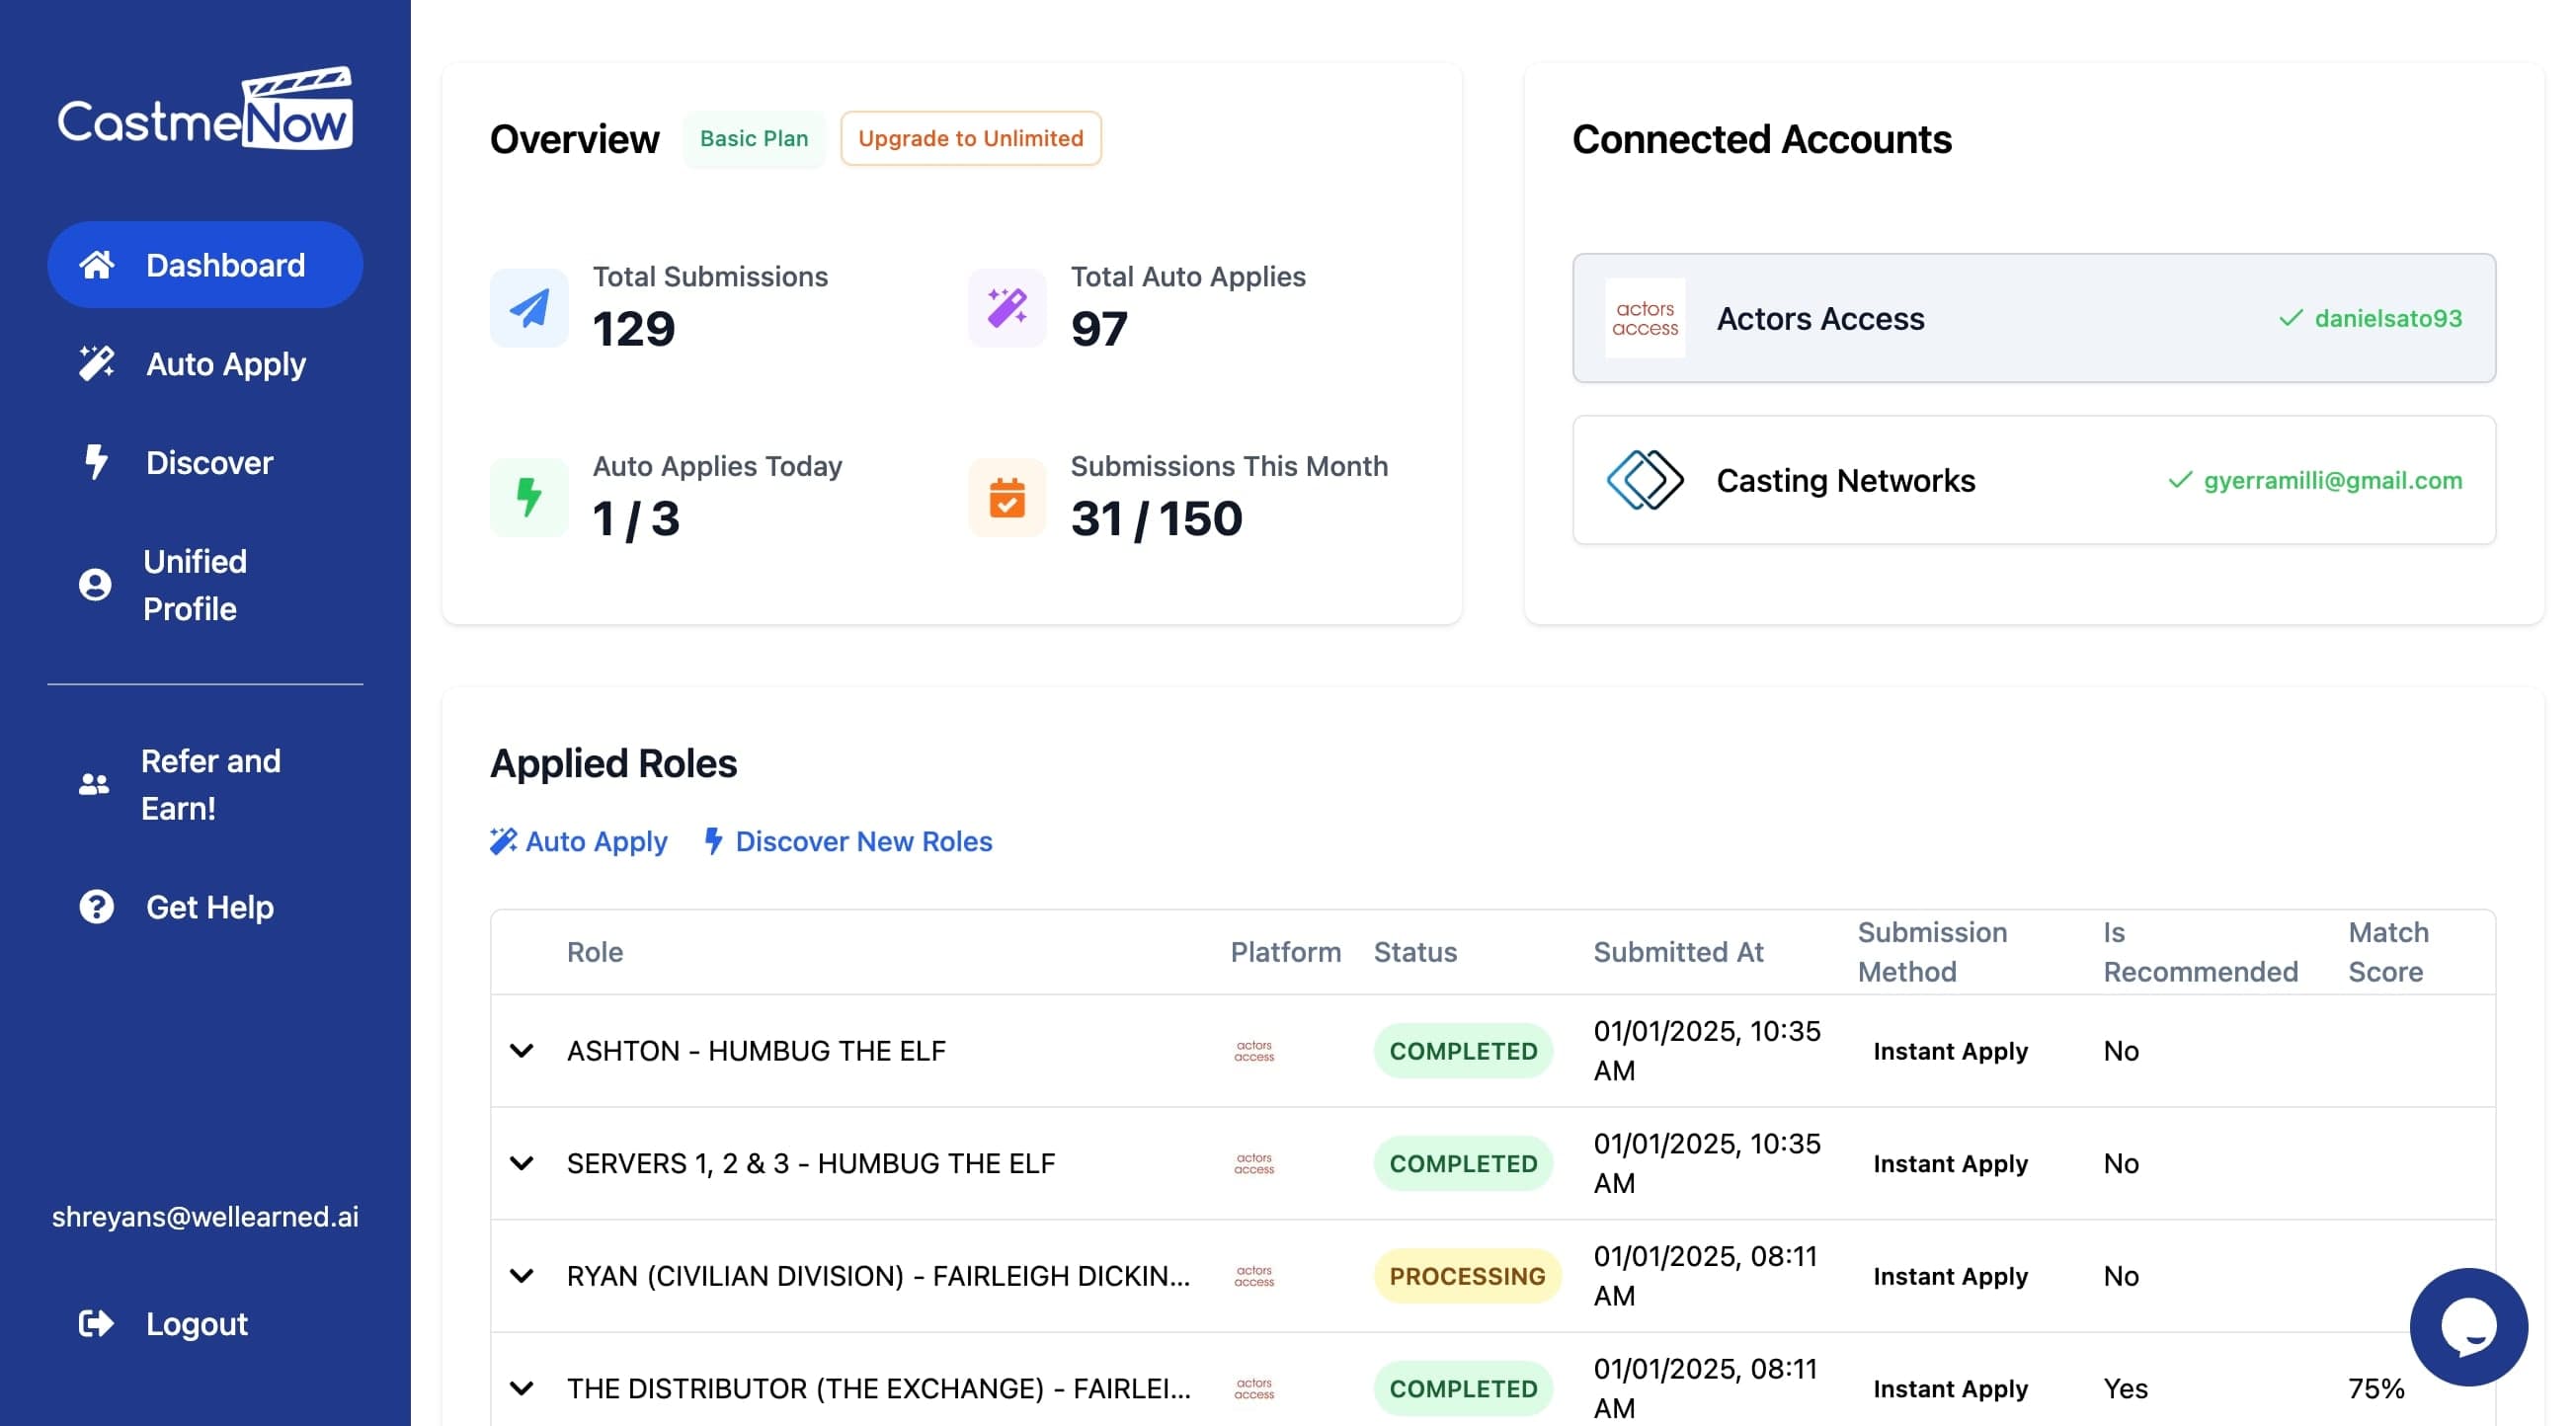Open Discover in the sidebar

coord(205,462)
